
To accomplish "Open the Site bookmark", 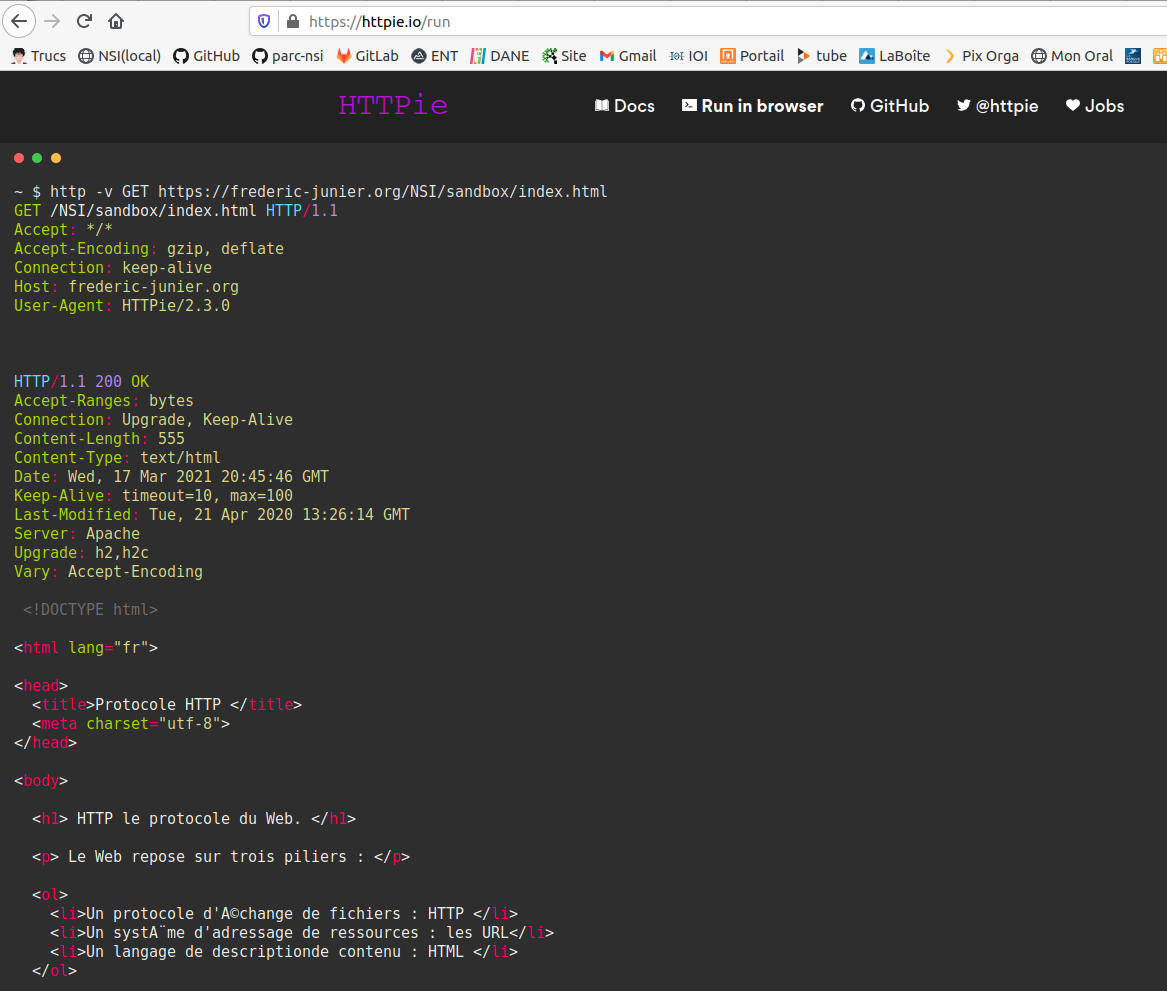I will click(565, 56).
